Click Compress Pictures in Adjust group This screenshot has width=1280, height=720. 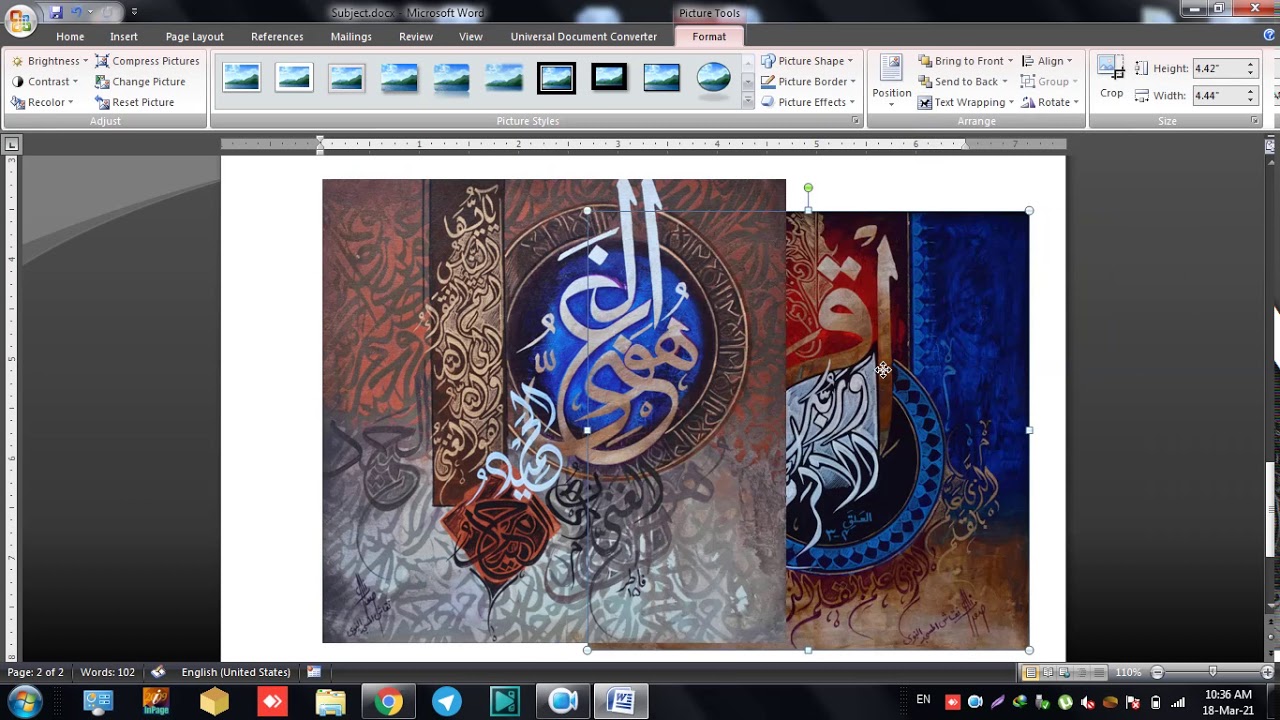tap(147, 61)
